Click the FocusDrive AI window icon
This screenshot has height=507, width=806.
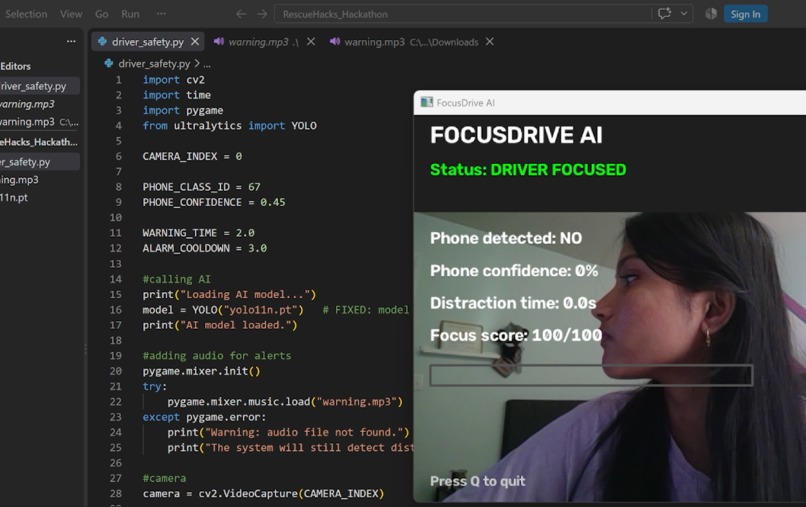coord(427,102)
